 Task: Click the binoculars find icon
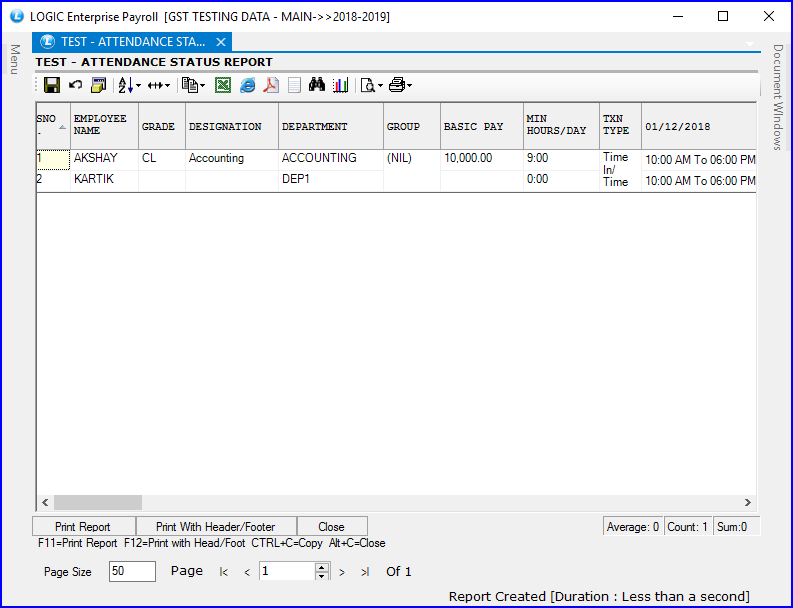(317, 85)
